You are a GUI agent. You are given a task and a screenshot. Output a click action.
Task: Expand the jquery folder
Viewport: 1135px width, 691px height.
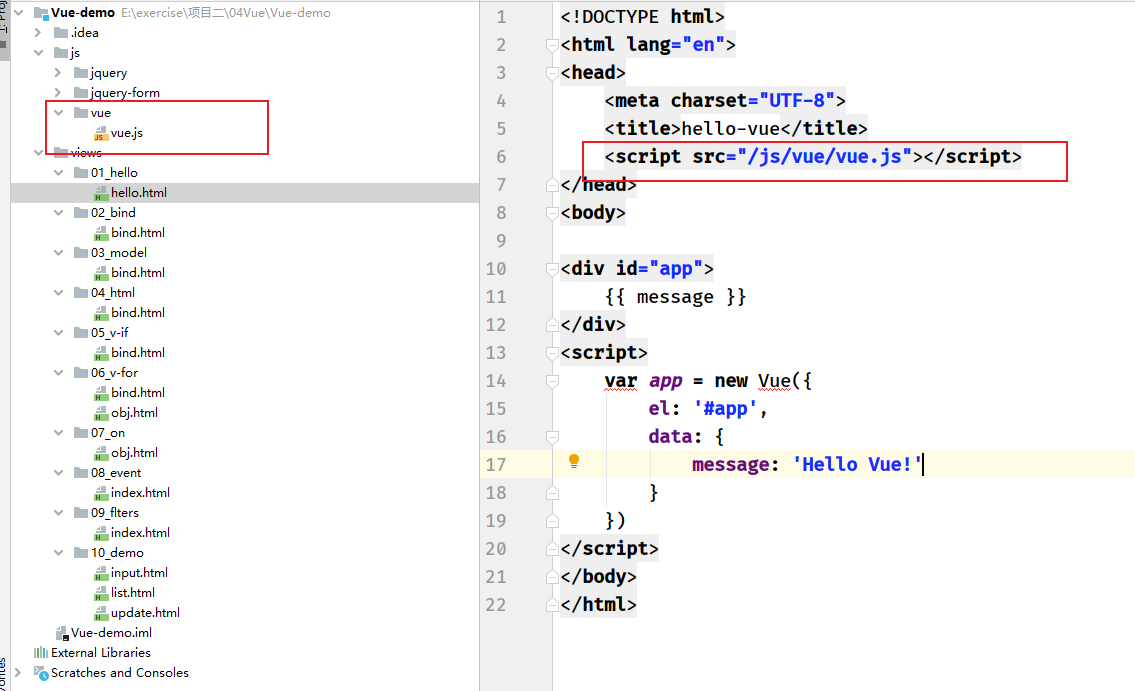click(58, 72)
